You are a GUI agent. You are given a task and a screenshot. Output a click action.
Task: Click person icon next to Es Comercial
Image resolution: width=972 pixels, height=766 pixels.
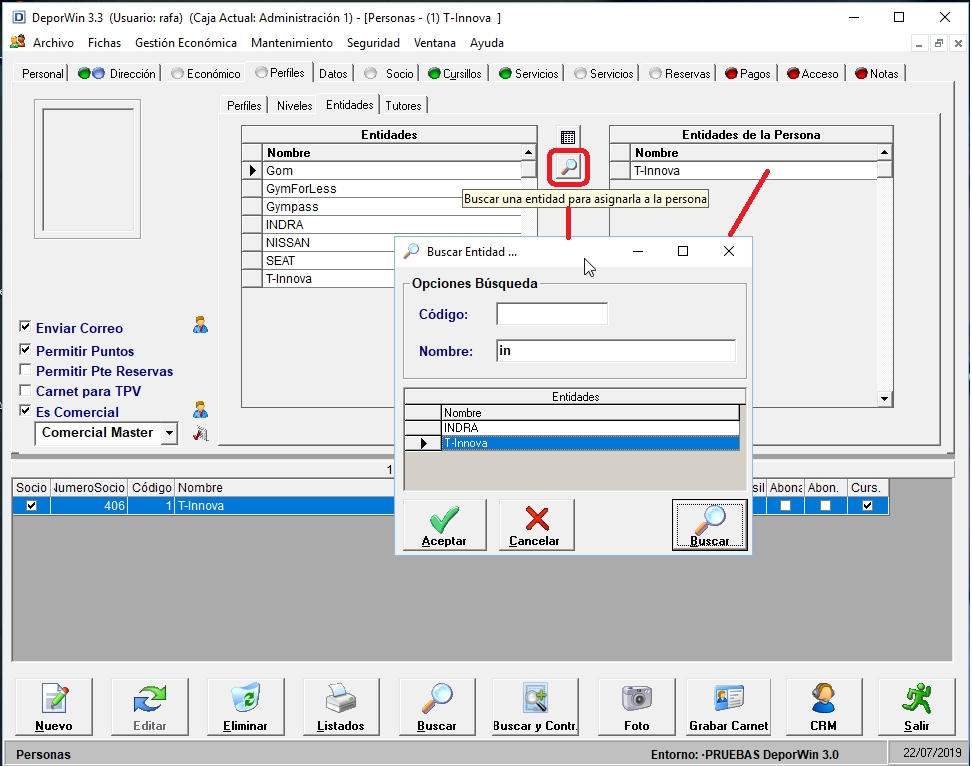200,410
